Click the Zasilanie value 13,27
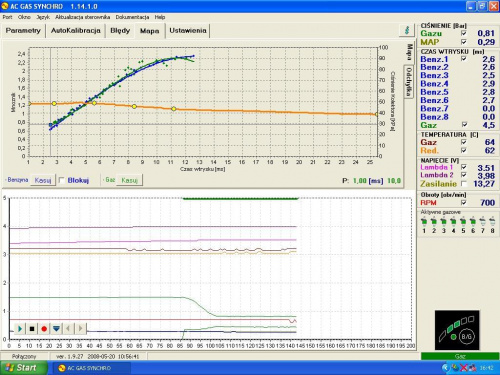500x375 pixels. click(484, 184)
